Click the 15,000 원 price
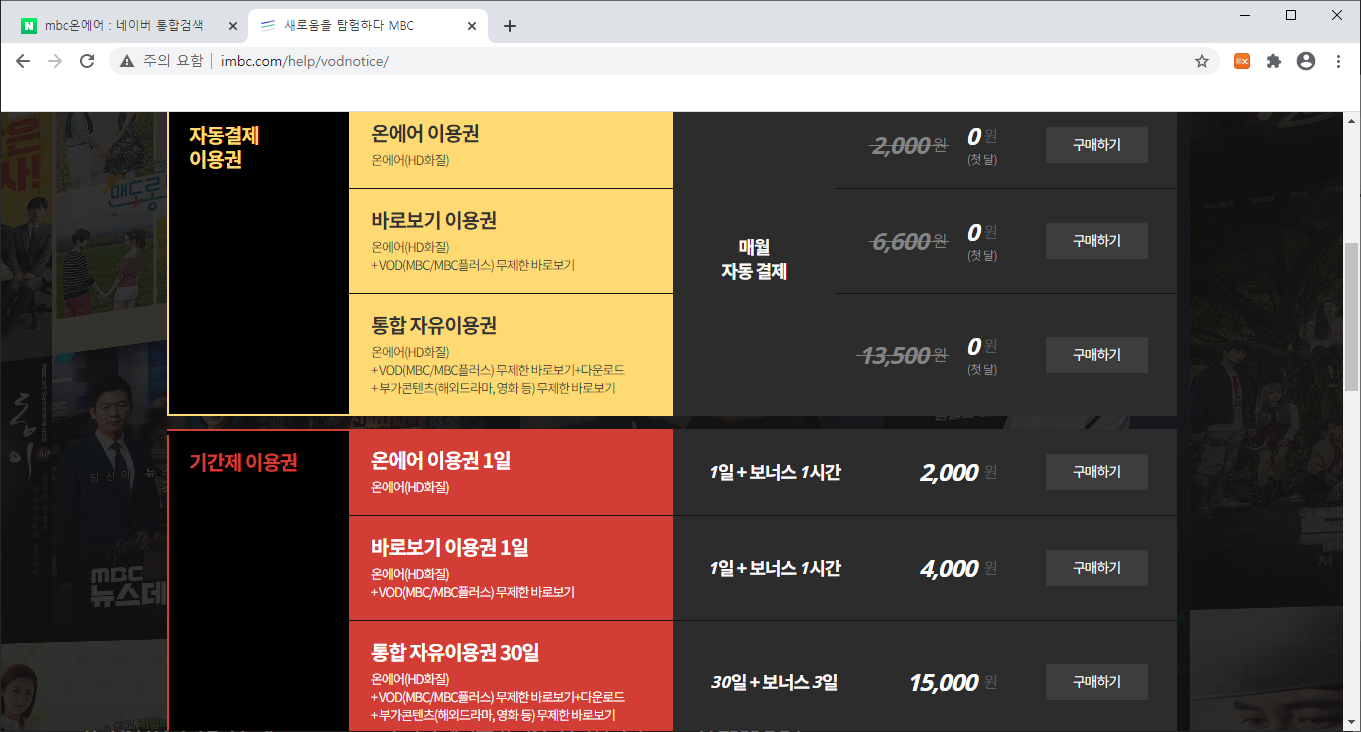The image size is (1361, 732). pyautogui.click(x=953, y=682)
